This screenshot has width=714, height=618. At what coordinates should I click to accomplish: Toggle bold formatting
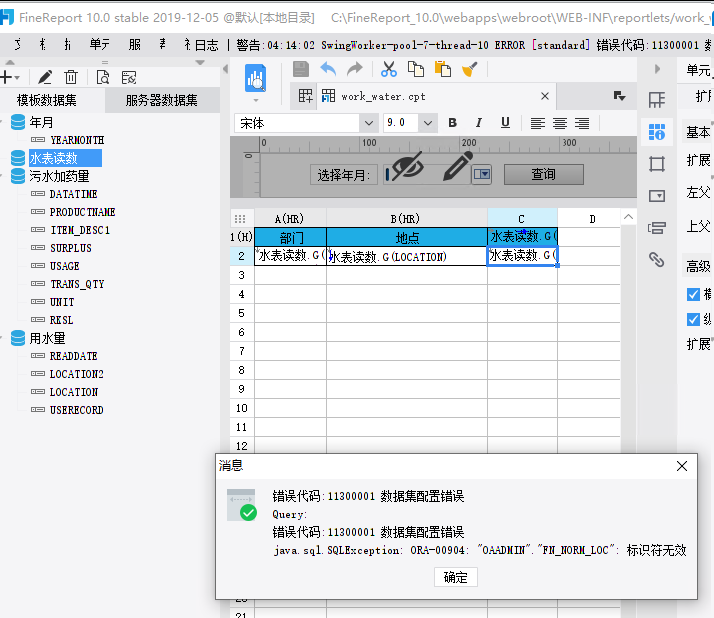pos(452,123)
